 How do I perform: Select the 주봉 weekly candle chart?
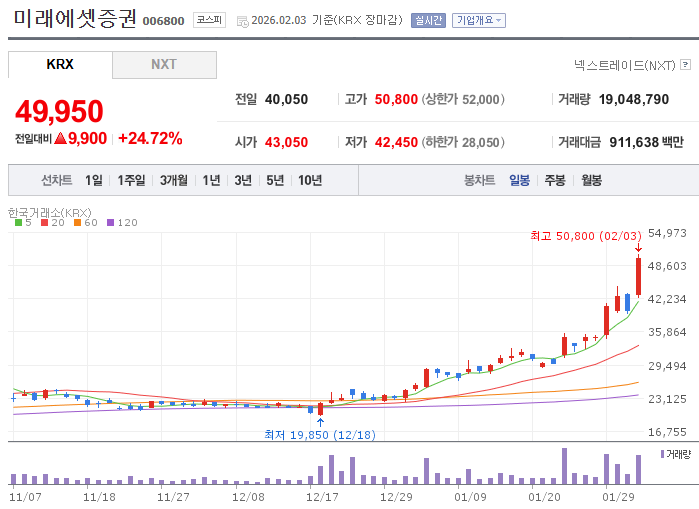555,181
